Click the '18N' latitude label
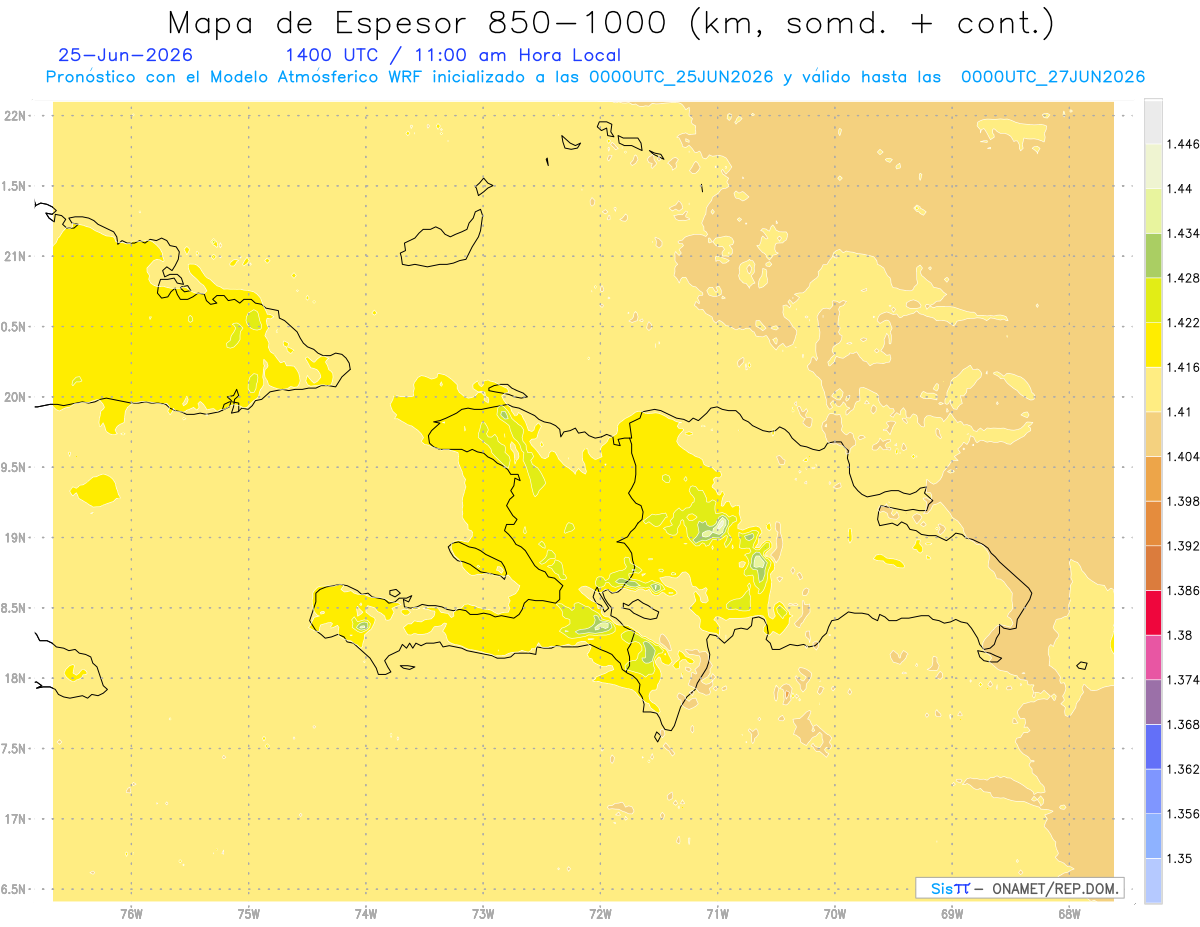The height and width of the screenshot is (927, 1200). [x=16, y=679]
